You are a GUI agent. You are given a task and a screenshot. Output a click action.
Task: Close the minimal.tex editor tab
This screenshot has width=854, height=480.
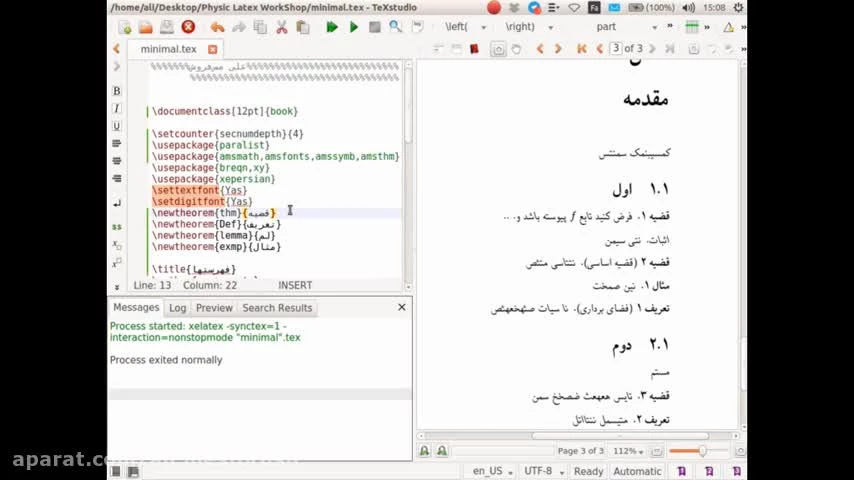click(x=213, y=49)
